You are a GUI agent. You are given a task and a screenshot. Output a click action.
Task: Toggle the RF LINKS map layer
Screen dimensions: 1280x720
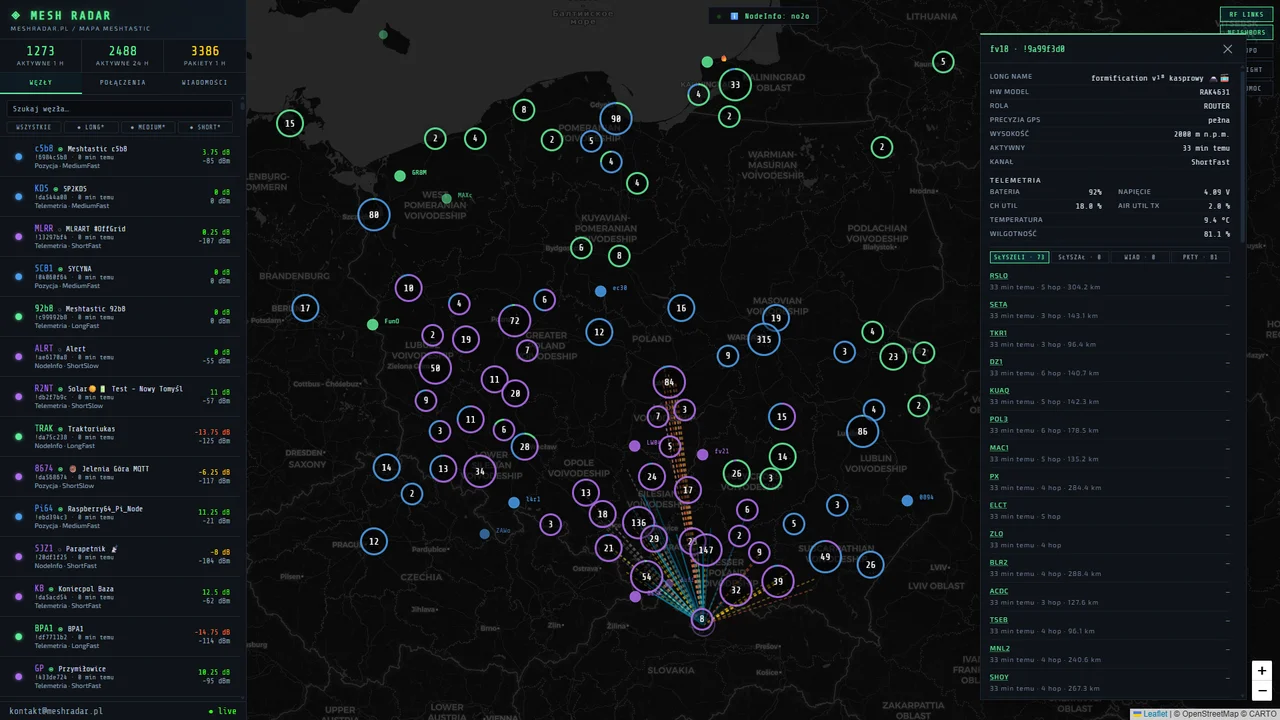point(1246,14)
